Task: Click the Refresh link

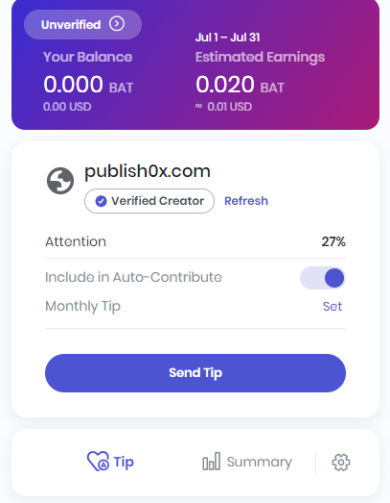Action: click(x=246, y=201)
